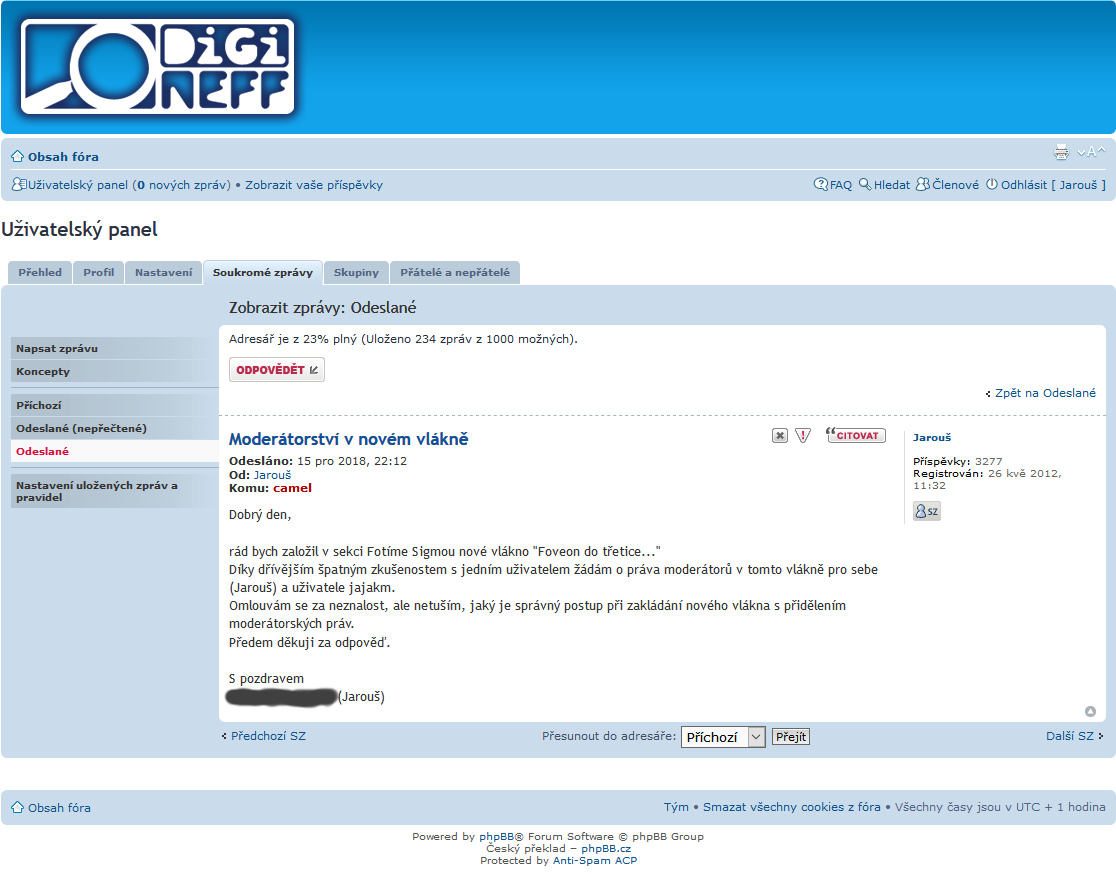1116x874 pixels.
Task: Click the Citovat quote button
Action: 856,436
